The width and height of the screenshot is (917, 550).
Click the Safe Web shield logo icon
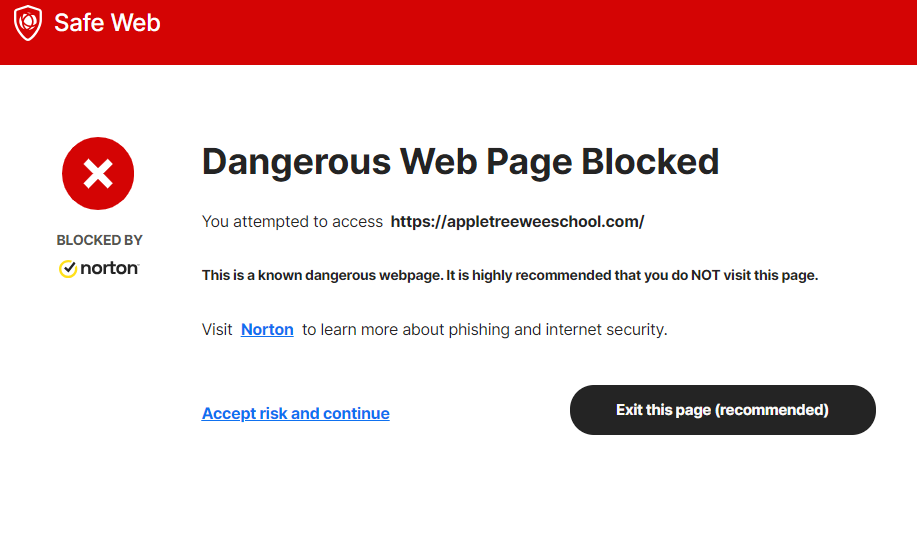(28, 23)
